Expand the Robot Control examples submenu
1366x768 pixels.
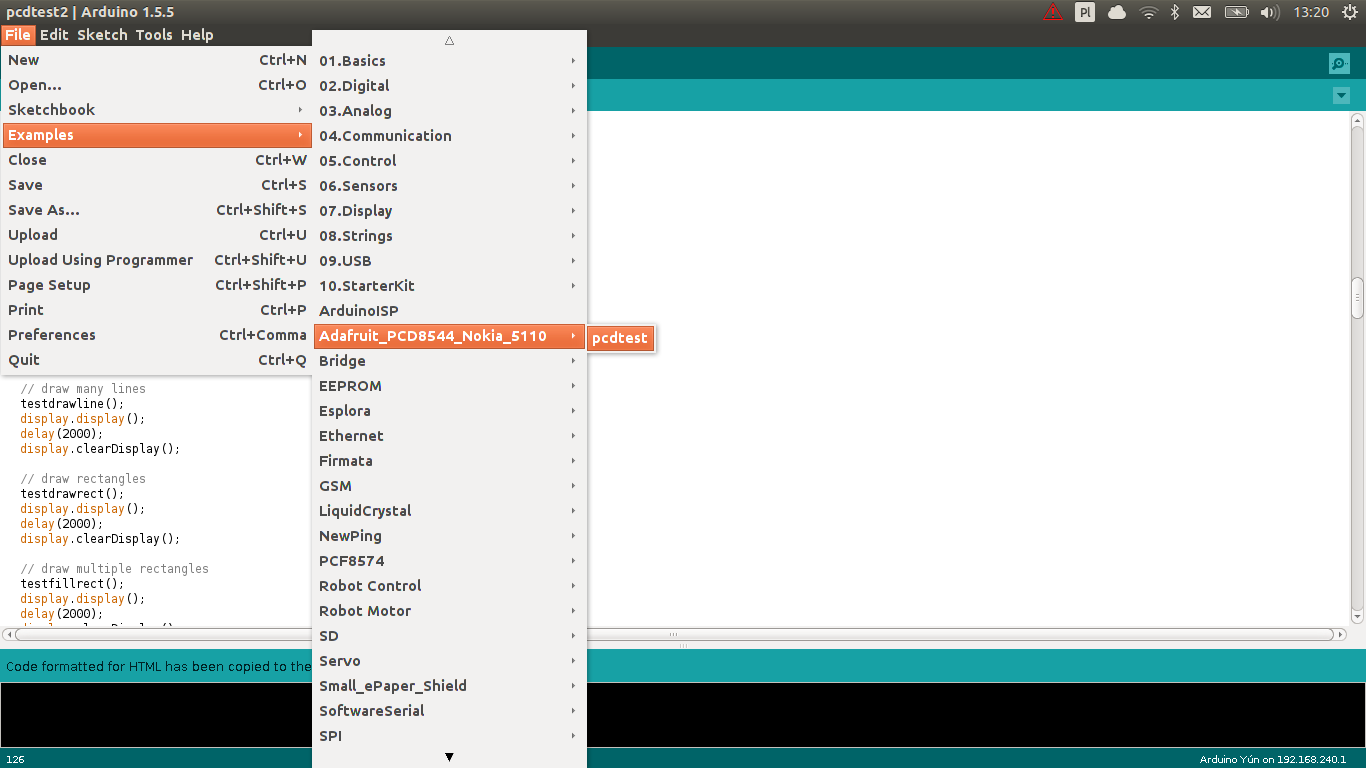[449, 586]
